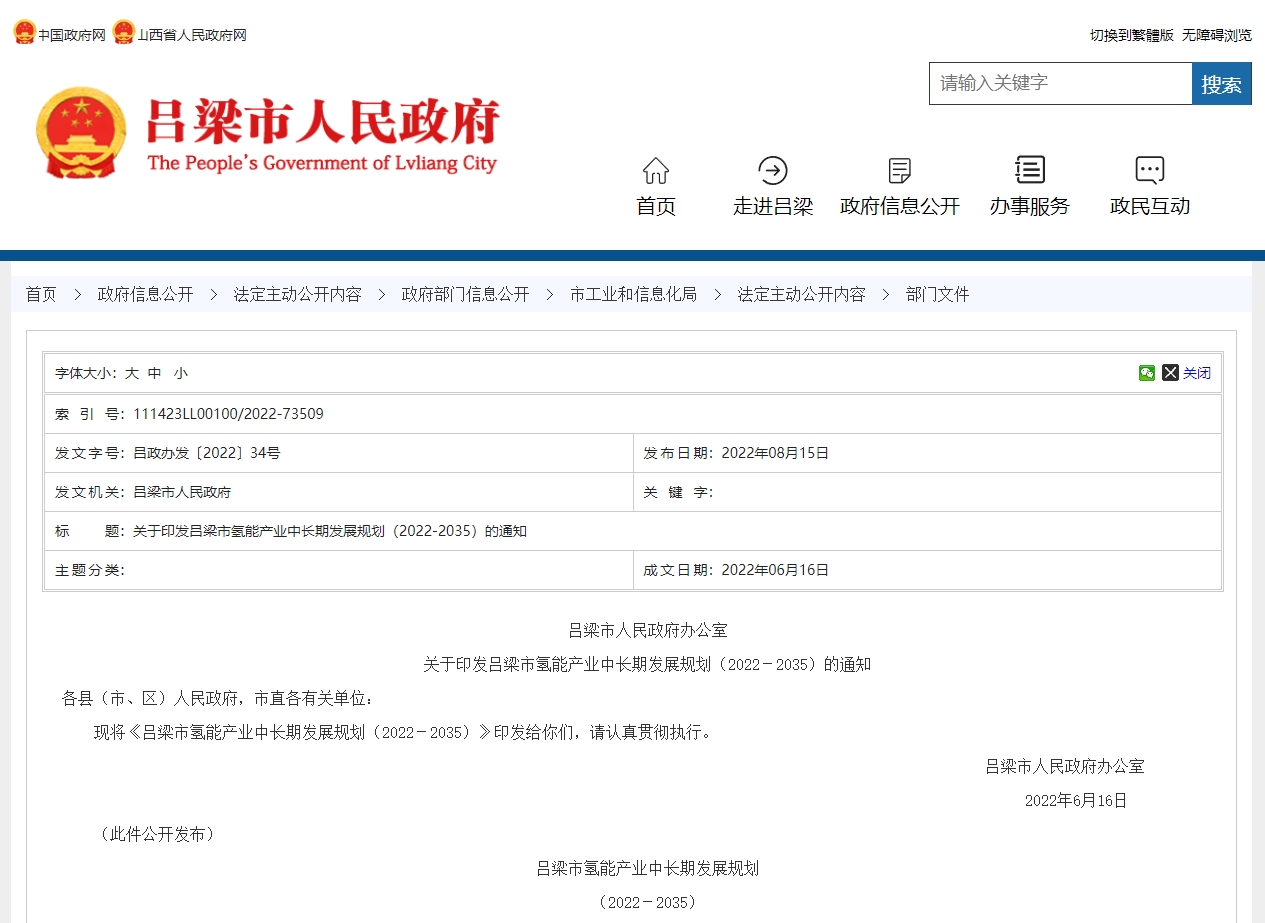This screenshot has width=1265, height=923.
Task: Click the publish date 2022年08月15日
Action: tap(775, 453)
